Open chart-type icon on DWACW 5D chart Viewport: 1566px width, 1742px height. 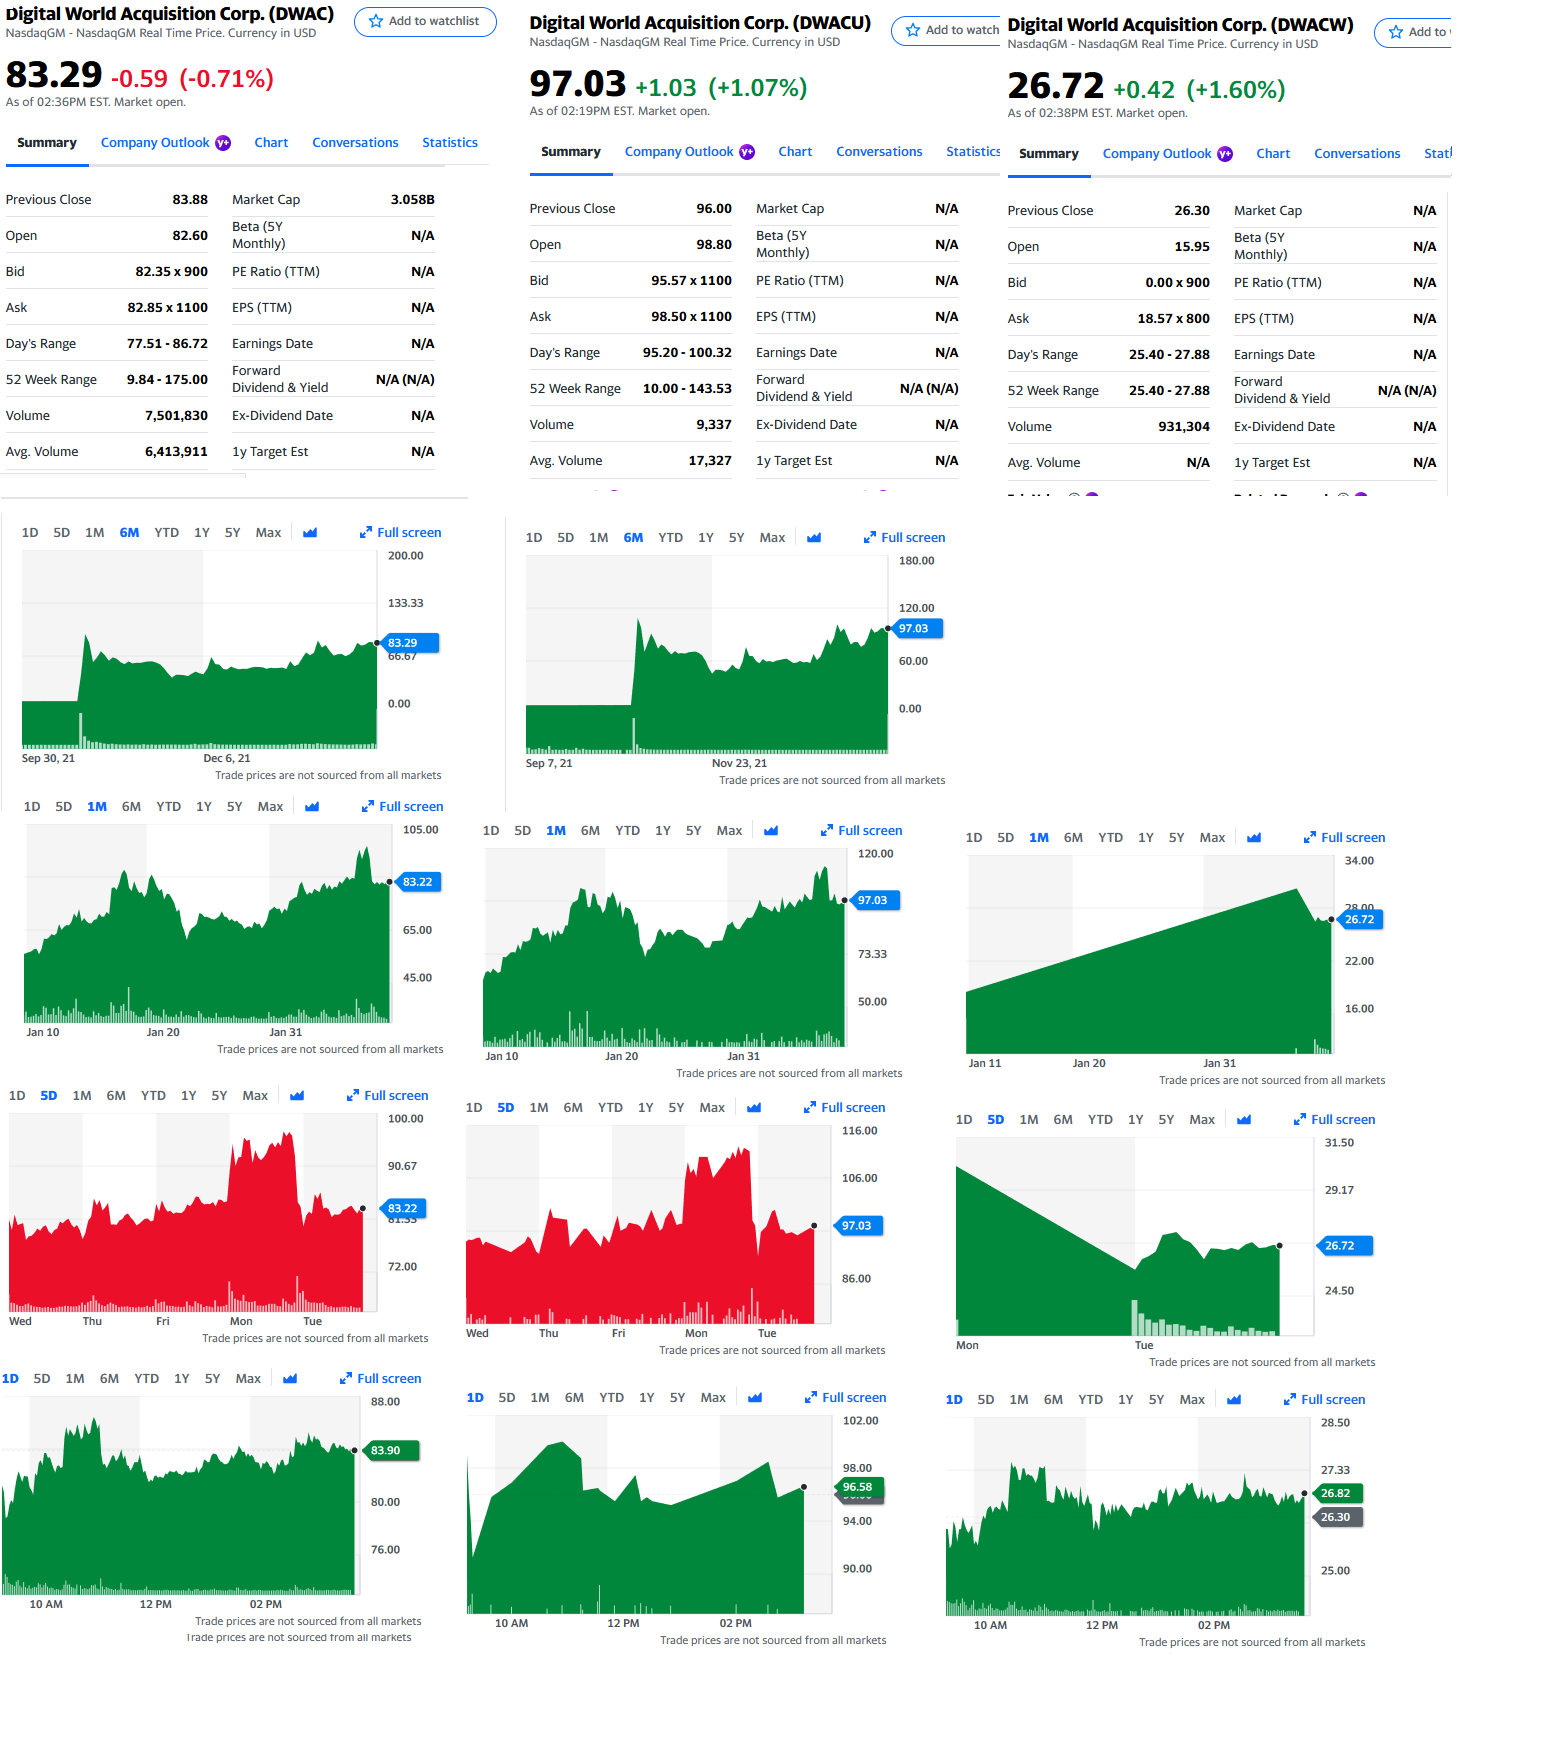pyautogui.click(x=1244, y=1120)
